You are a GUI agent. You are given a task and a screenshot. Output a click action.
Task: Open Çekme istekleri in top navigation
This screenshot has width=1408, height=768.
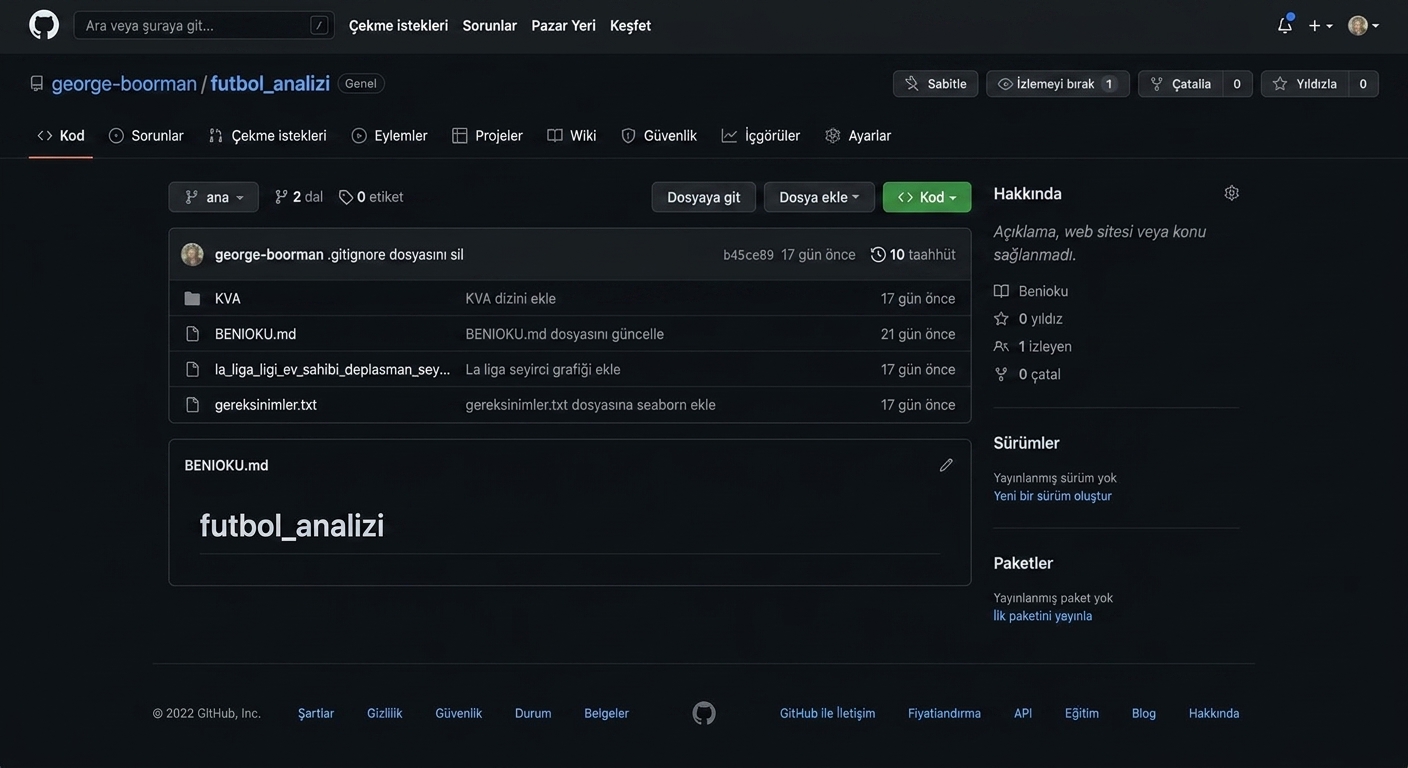pos(398,25)
